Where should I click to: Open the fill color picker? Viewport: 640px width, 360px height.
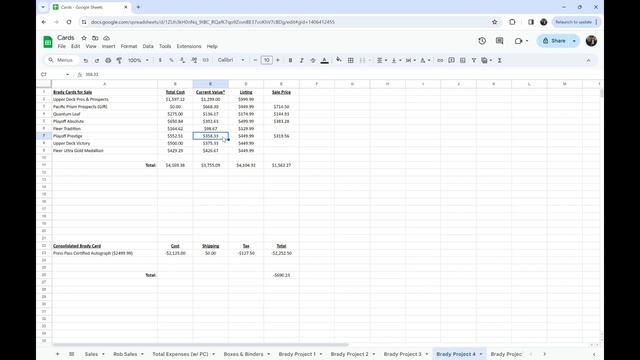(339, 60)
